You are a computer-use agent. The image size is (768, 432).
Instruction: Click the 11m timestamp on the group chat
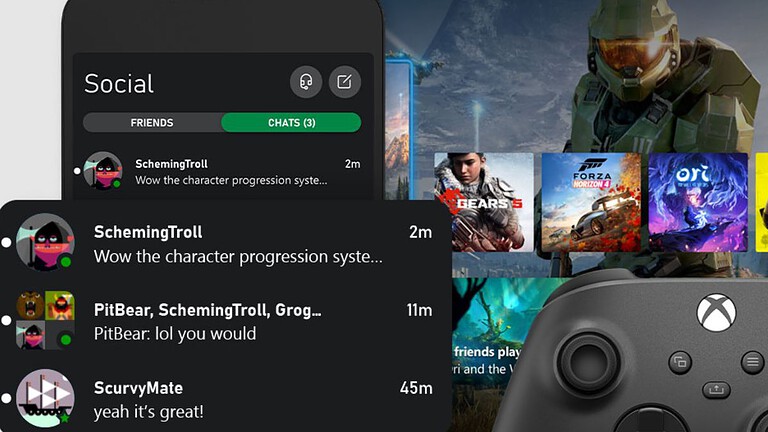click(x=419, y=310)
